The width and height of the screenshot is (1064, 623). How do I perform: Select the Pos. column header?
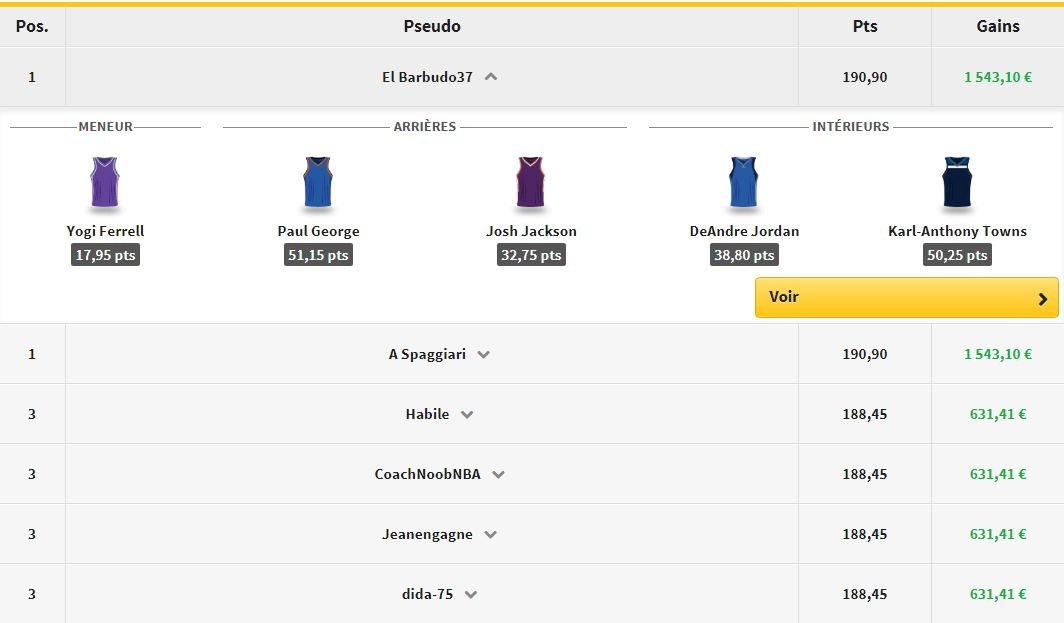(32, 27)
